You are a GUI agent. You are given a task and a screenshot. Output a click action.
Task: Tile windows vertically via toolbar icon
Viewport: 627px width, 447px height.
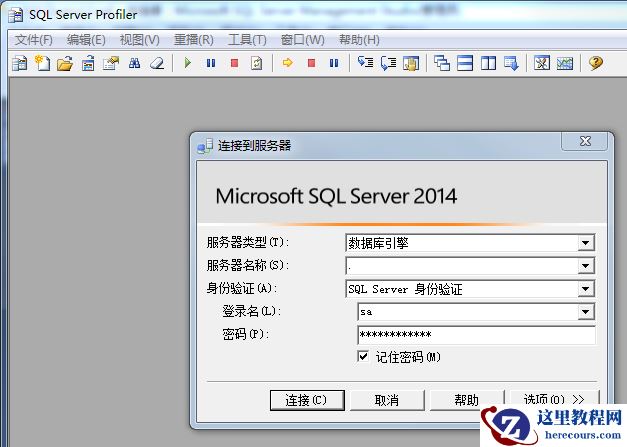488,63
